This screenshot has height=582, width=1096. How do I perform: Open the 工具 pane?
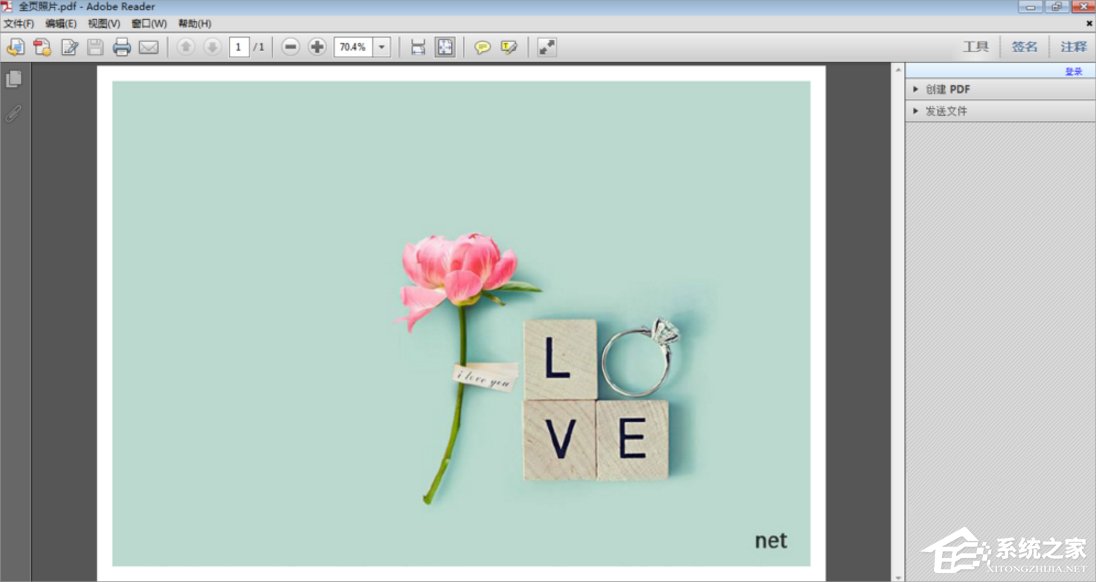(x=975, y=47)
